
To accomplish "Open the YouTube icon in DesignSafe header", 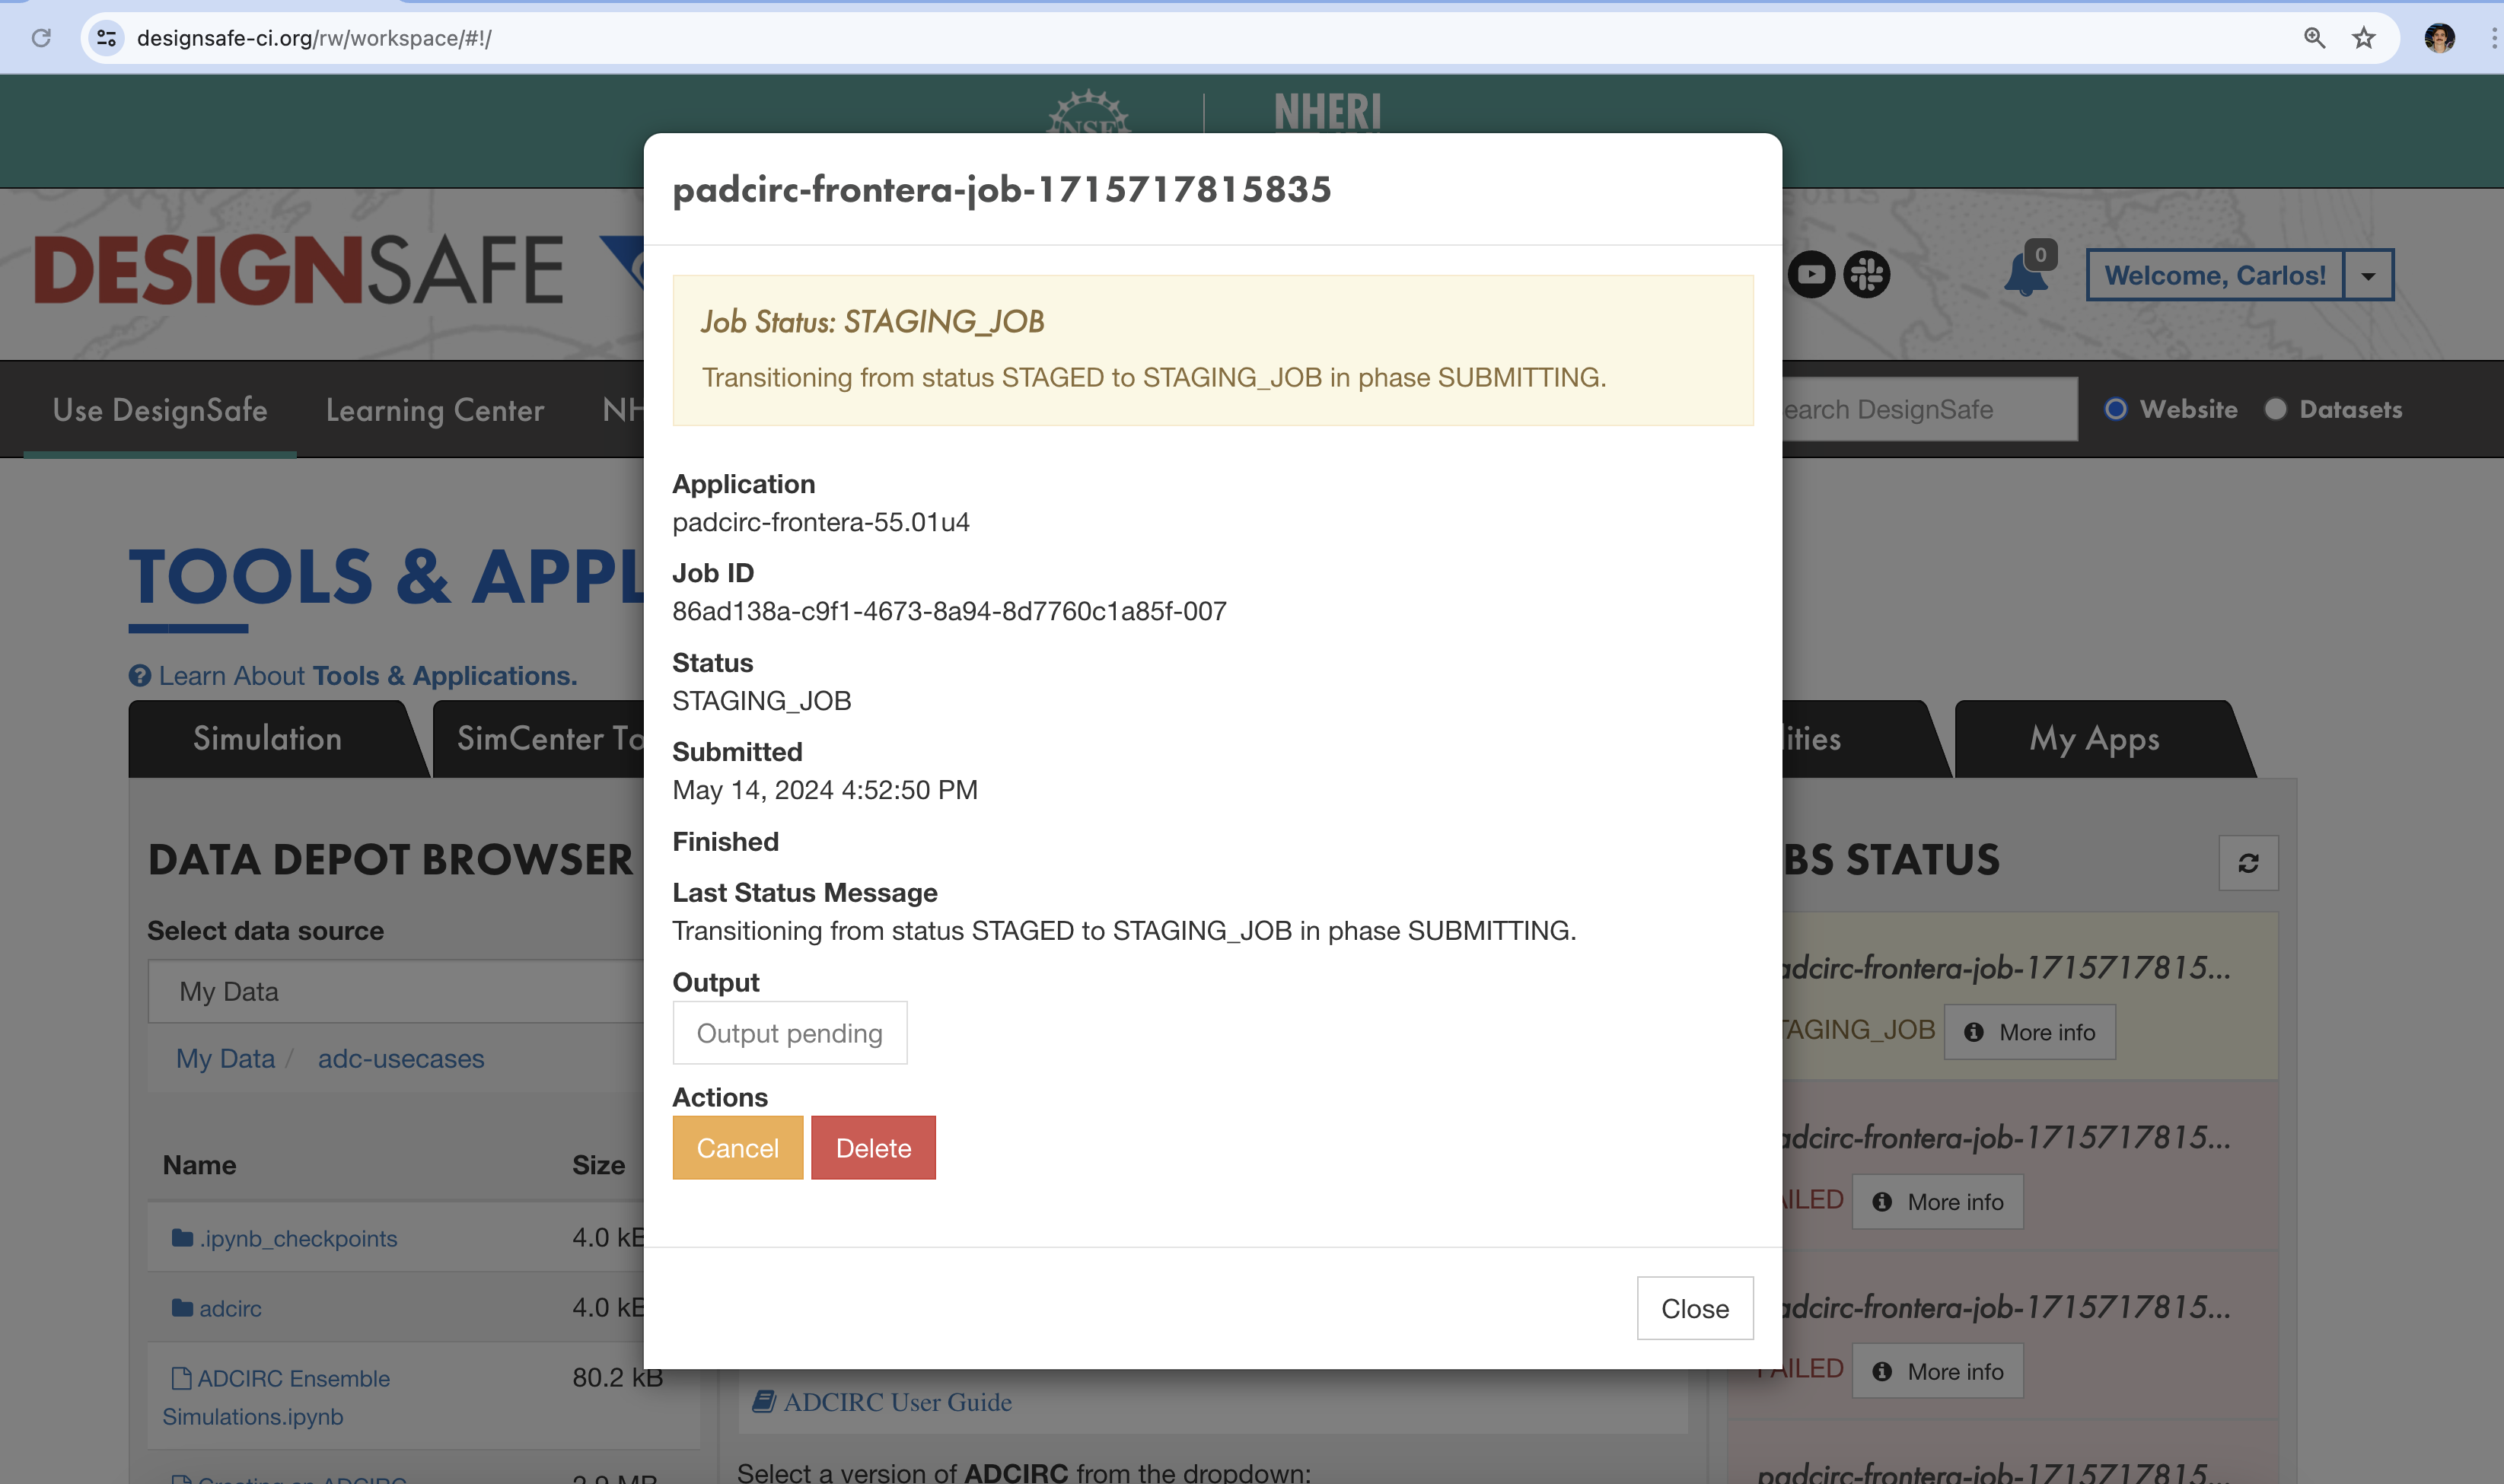I will click(x=1811, y=274).
